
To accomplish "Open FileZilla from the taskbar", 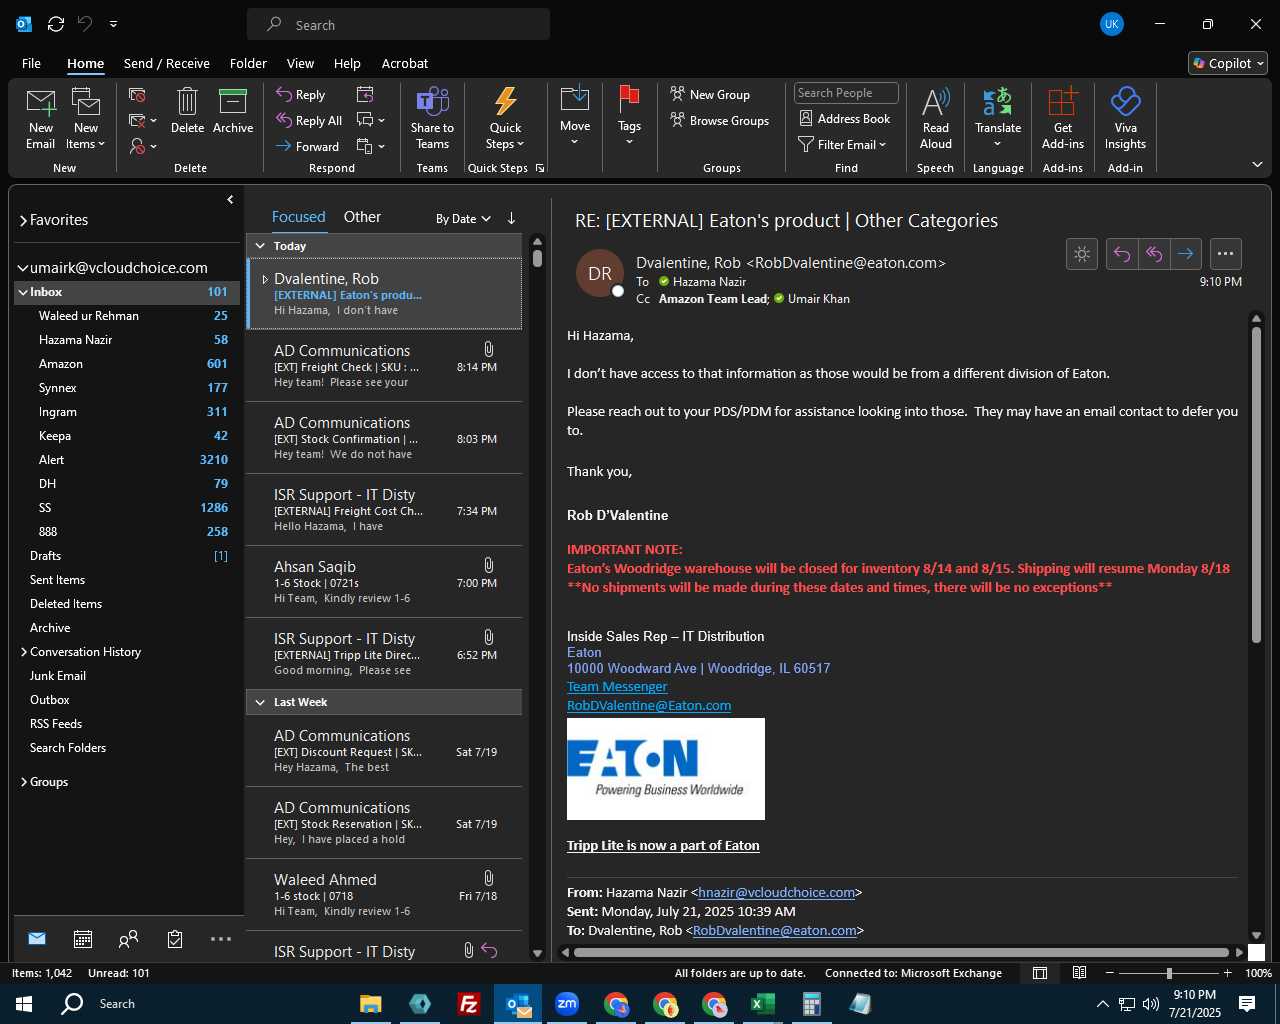I will pos(468,1004).
